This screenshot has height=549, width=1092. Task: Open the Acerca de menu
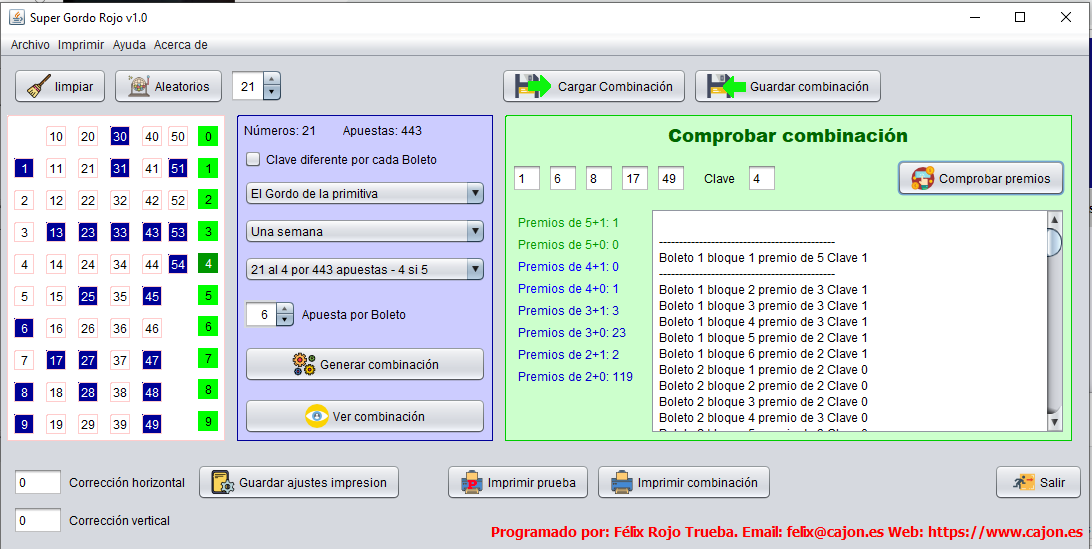[x=180, y=45]
